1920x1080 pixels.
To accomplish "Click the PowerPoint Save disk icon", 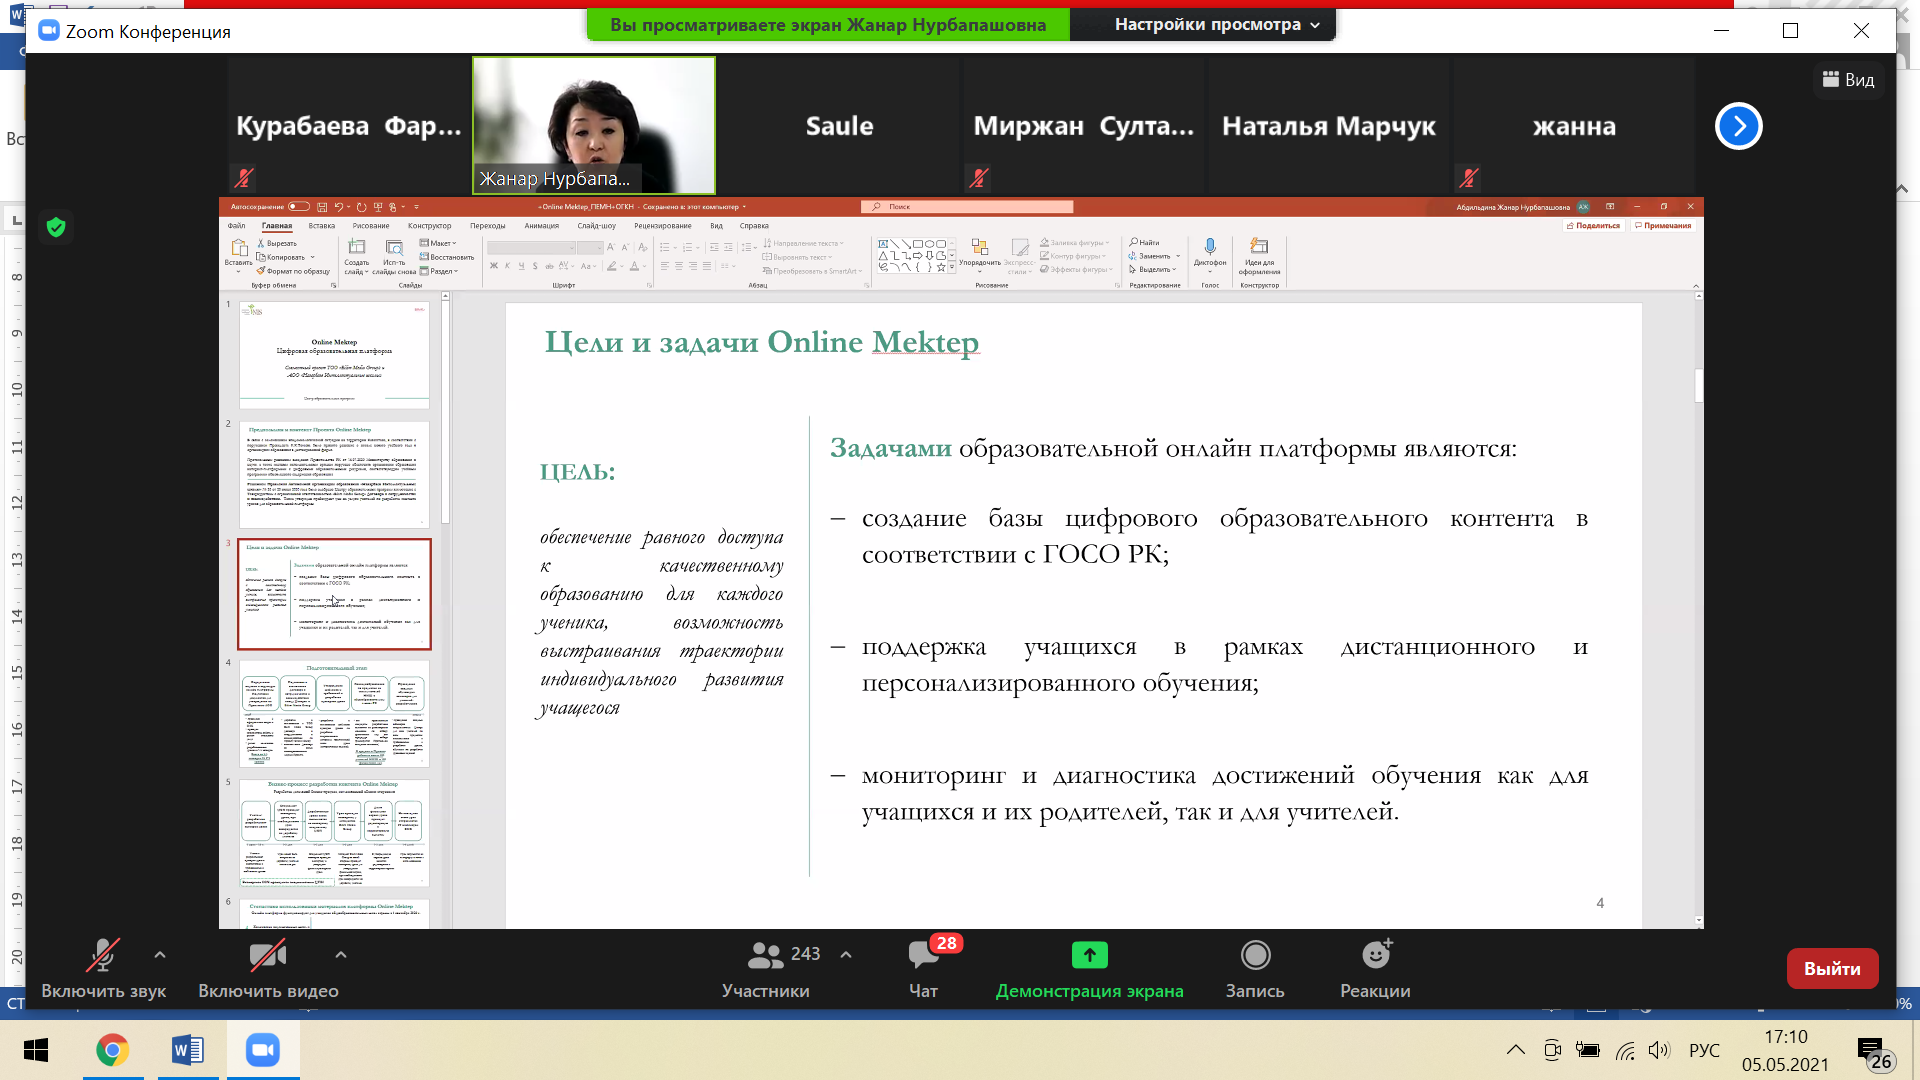I will pyautogui.click(x=322, y=207).
